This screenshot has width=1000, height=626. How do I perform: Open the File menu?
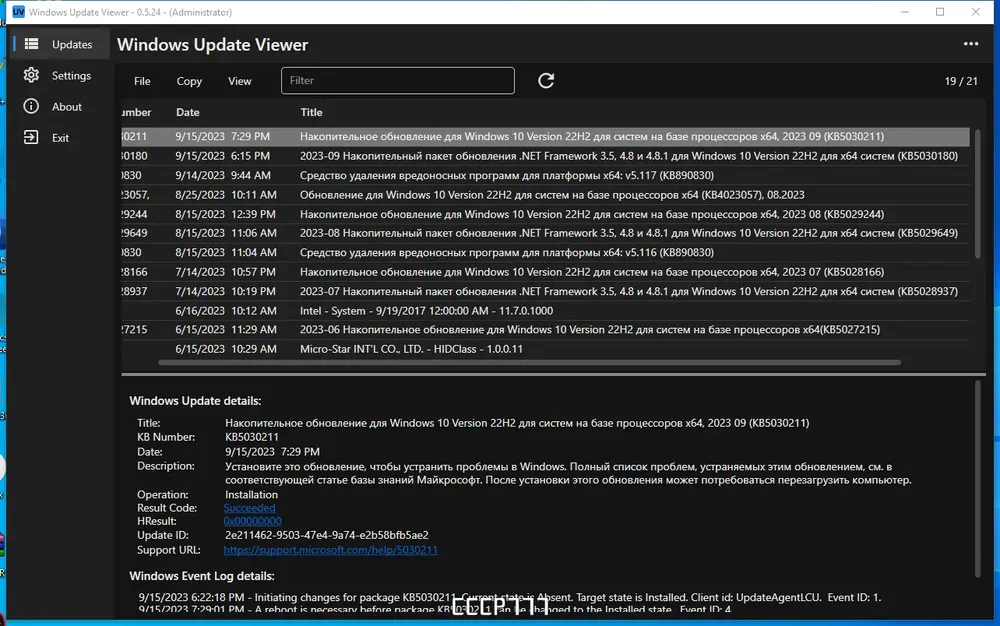coord(142,81)
